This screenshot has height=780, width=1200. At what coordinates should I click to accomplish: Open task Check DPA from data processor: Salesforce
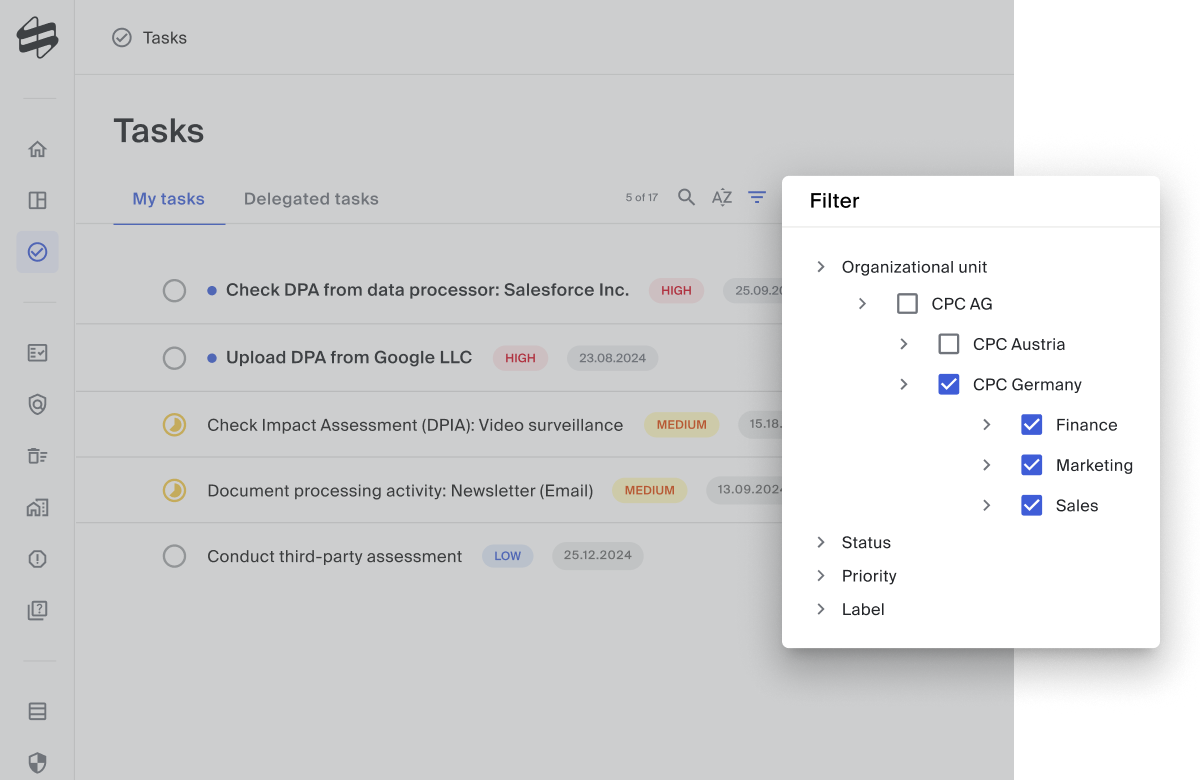click(x=427, y=290)
